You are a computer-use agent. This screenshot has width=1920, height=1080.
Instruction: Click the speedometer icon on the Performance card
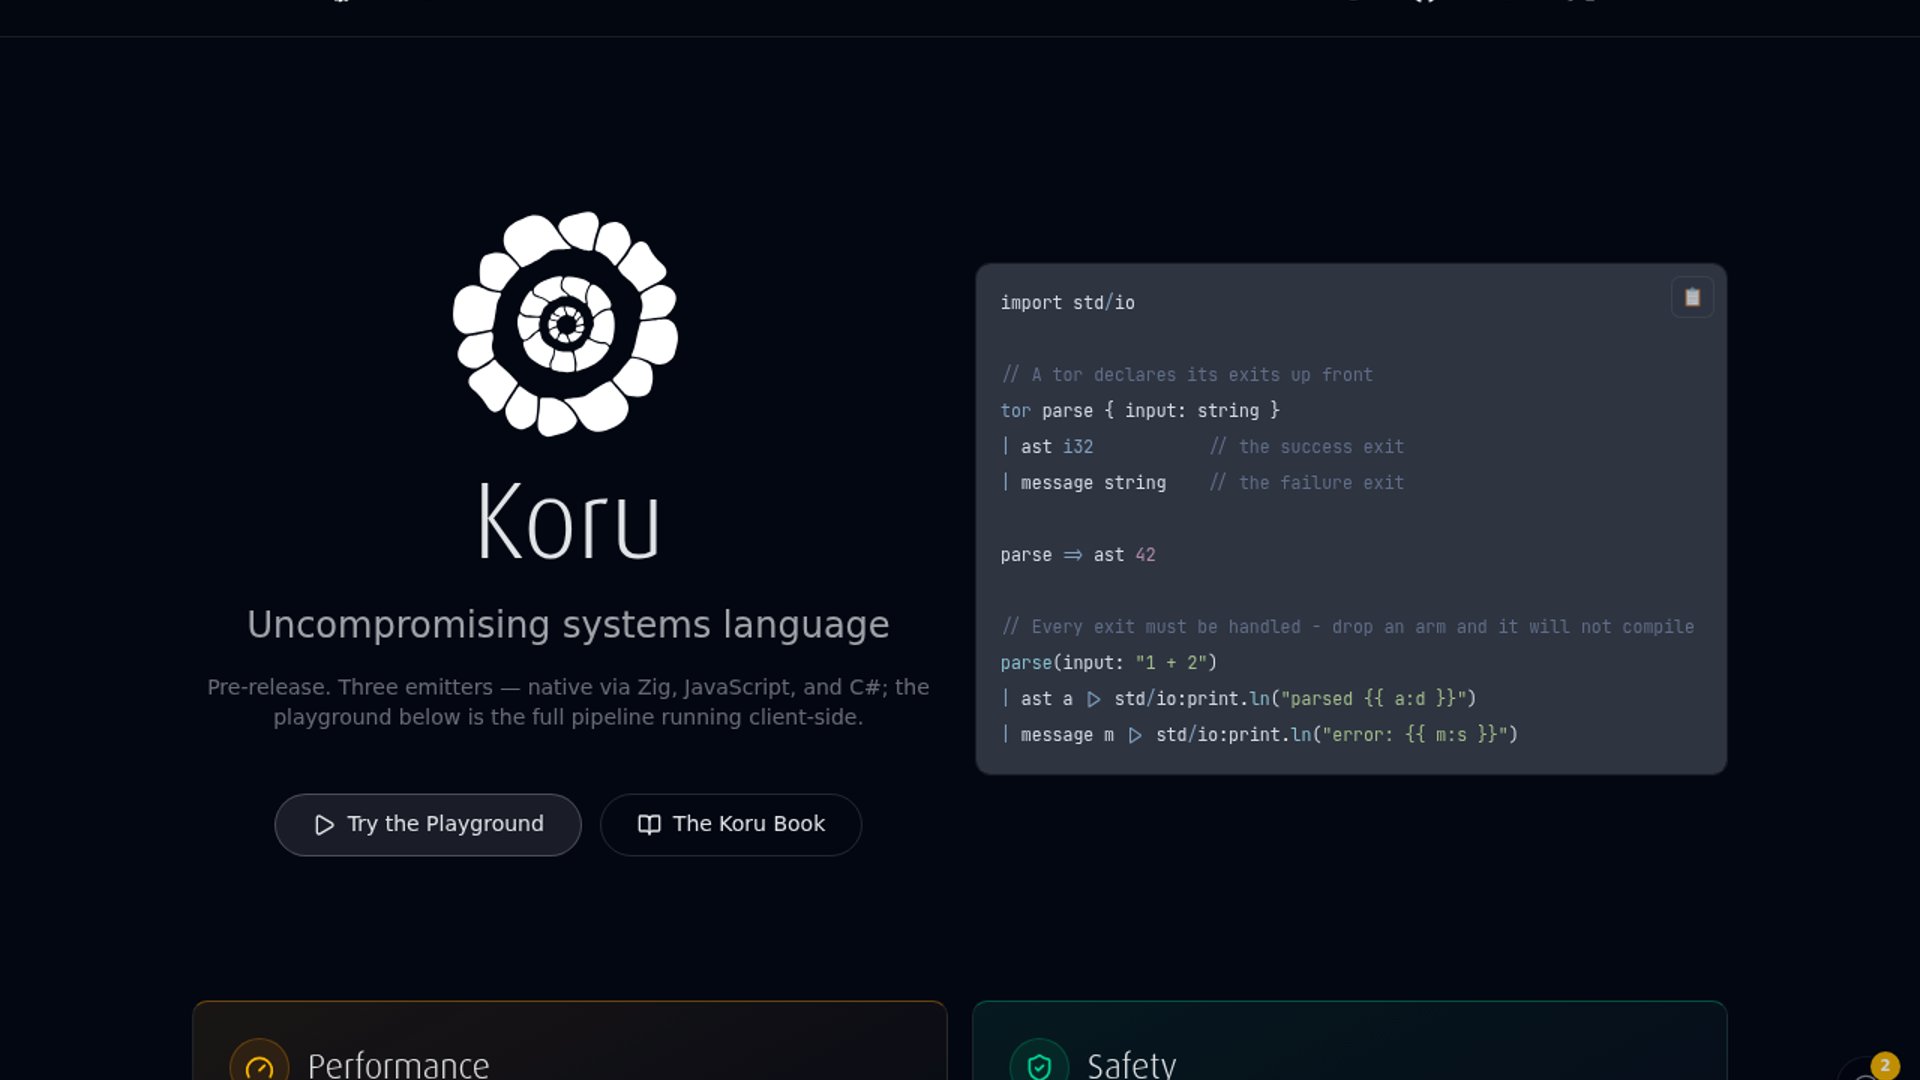[x=259, y=1066]
